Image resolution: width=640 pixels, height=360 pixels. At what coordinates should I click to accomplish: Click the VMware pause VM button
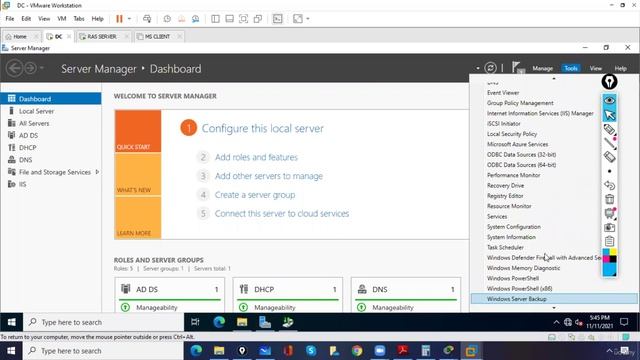[119, 19]
